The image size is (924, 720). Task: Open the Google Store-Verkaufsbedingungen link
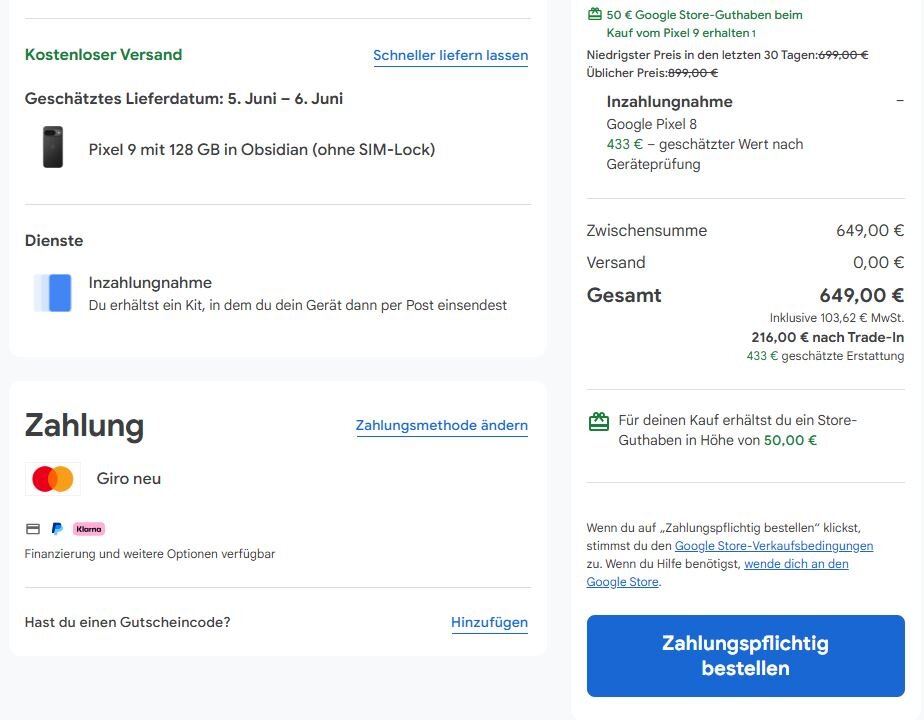(x=774, y=546)
